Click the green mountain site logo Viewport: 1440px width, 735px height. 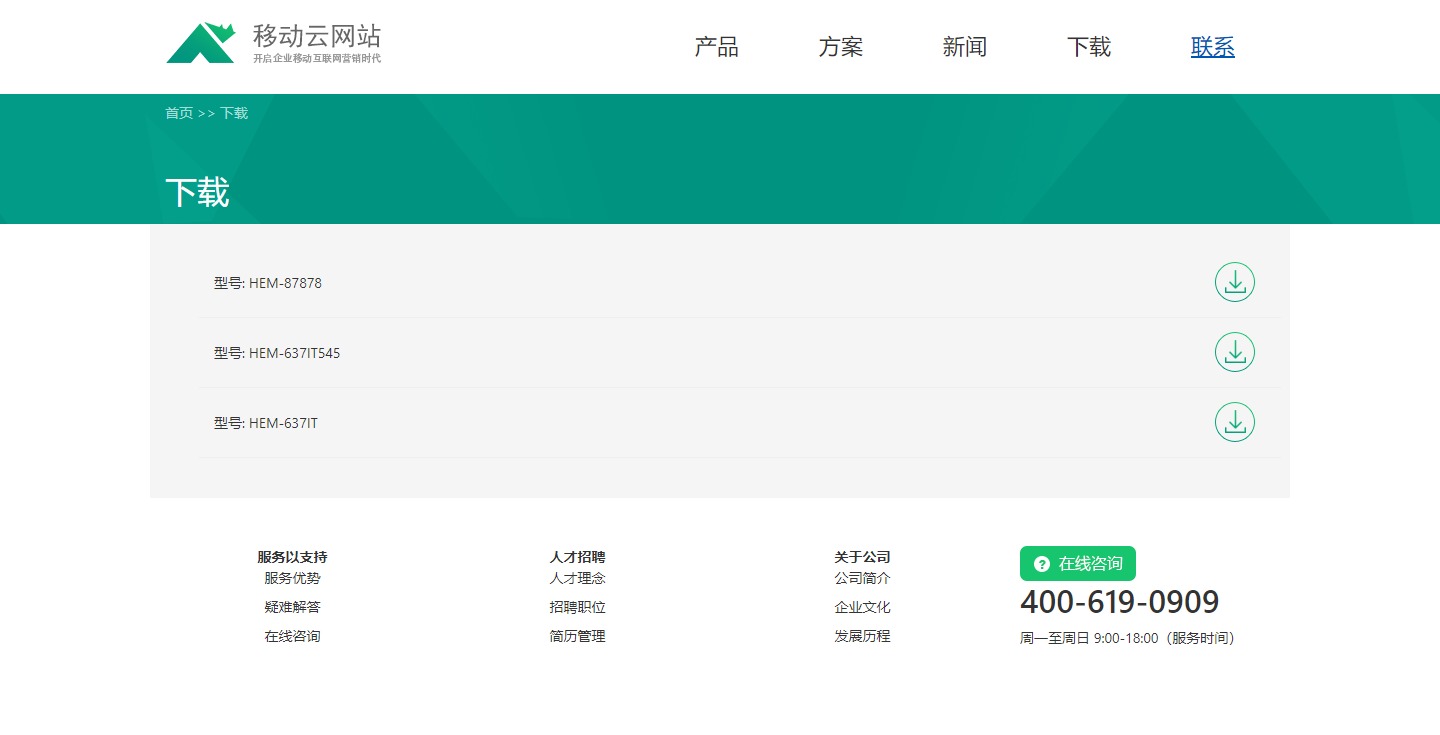point(200,43)
